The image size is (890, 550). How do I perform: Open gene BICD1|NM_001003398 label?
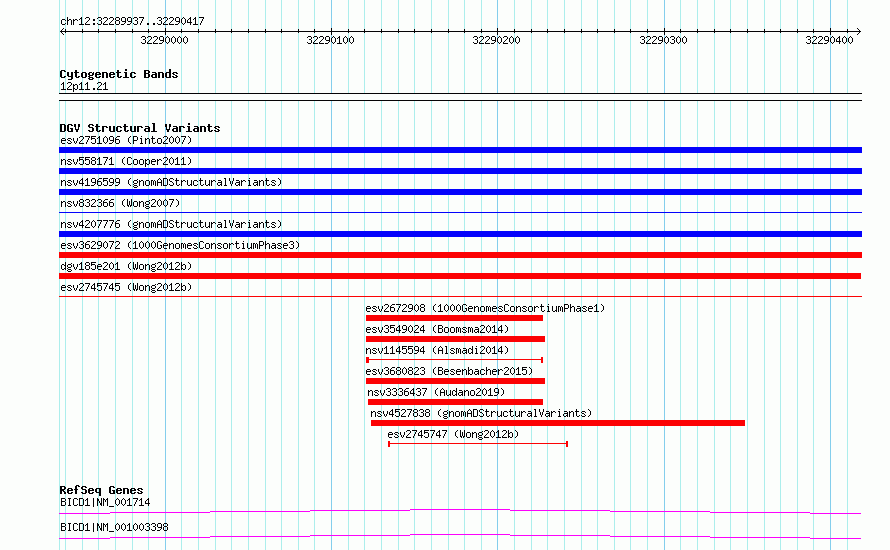[x=114, y=527]
